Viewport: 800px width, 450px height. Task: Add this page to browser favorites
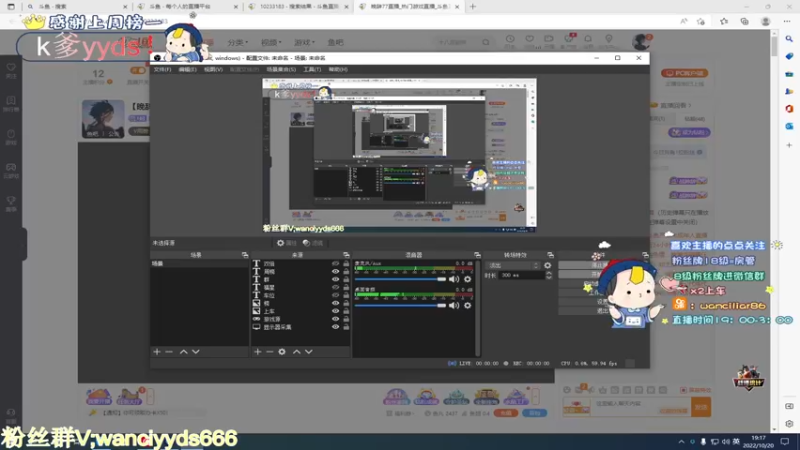click(x=701, y=21)
